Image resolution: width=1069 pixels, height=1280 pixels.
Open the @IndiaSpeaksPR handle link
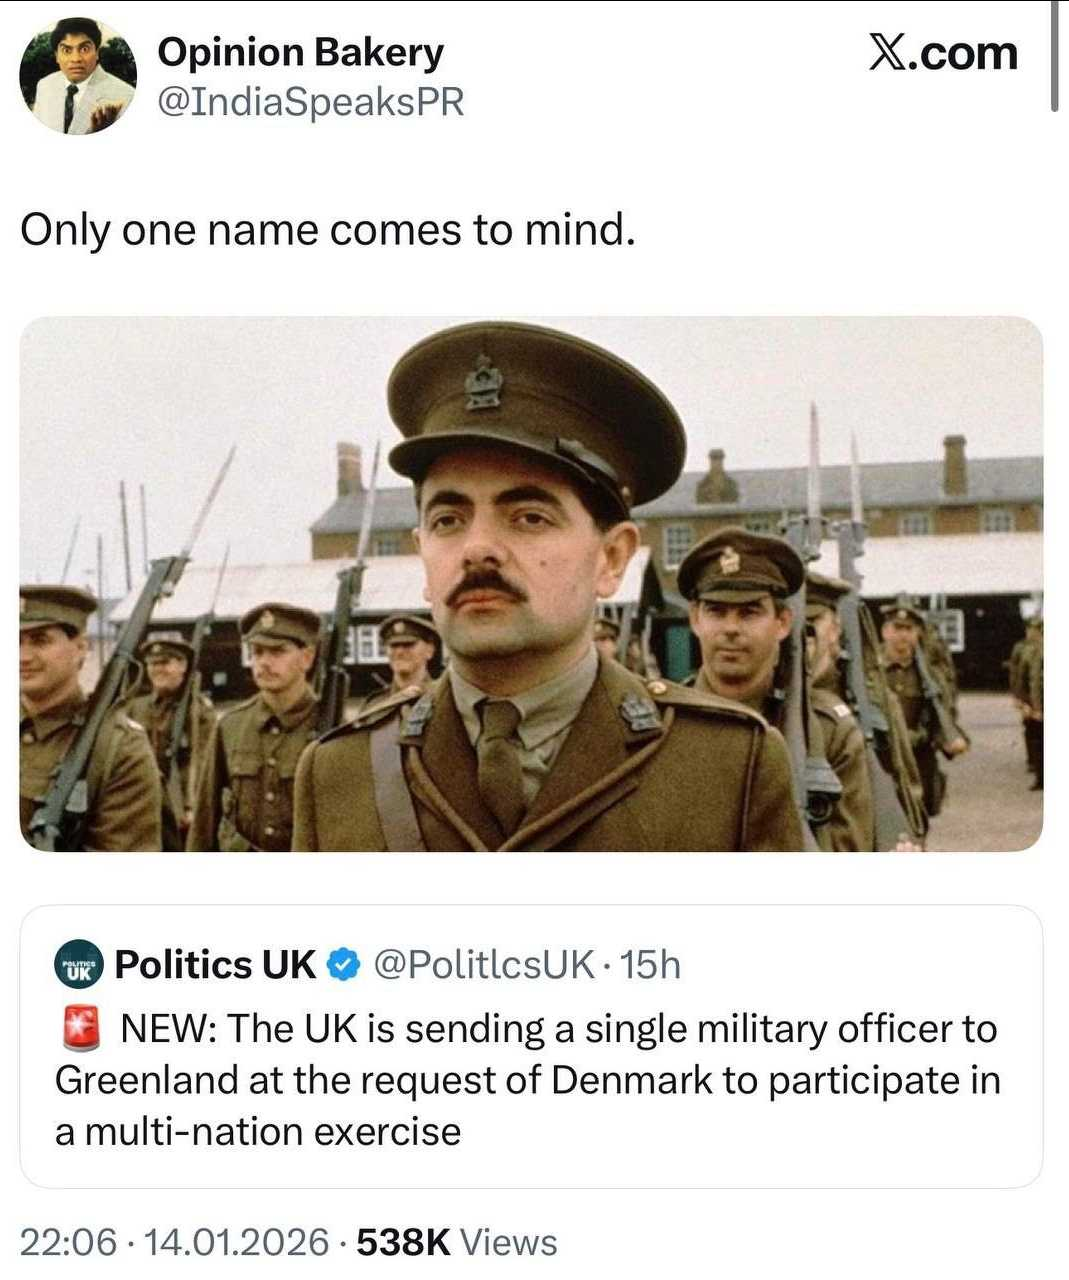(x=310, y=101)
